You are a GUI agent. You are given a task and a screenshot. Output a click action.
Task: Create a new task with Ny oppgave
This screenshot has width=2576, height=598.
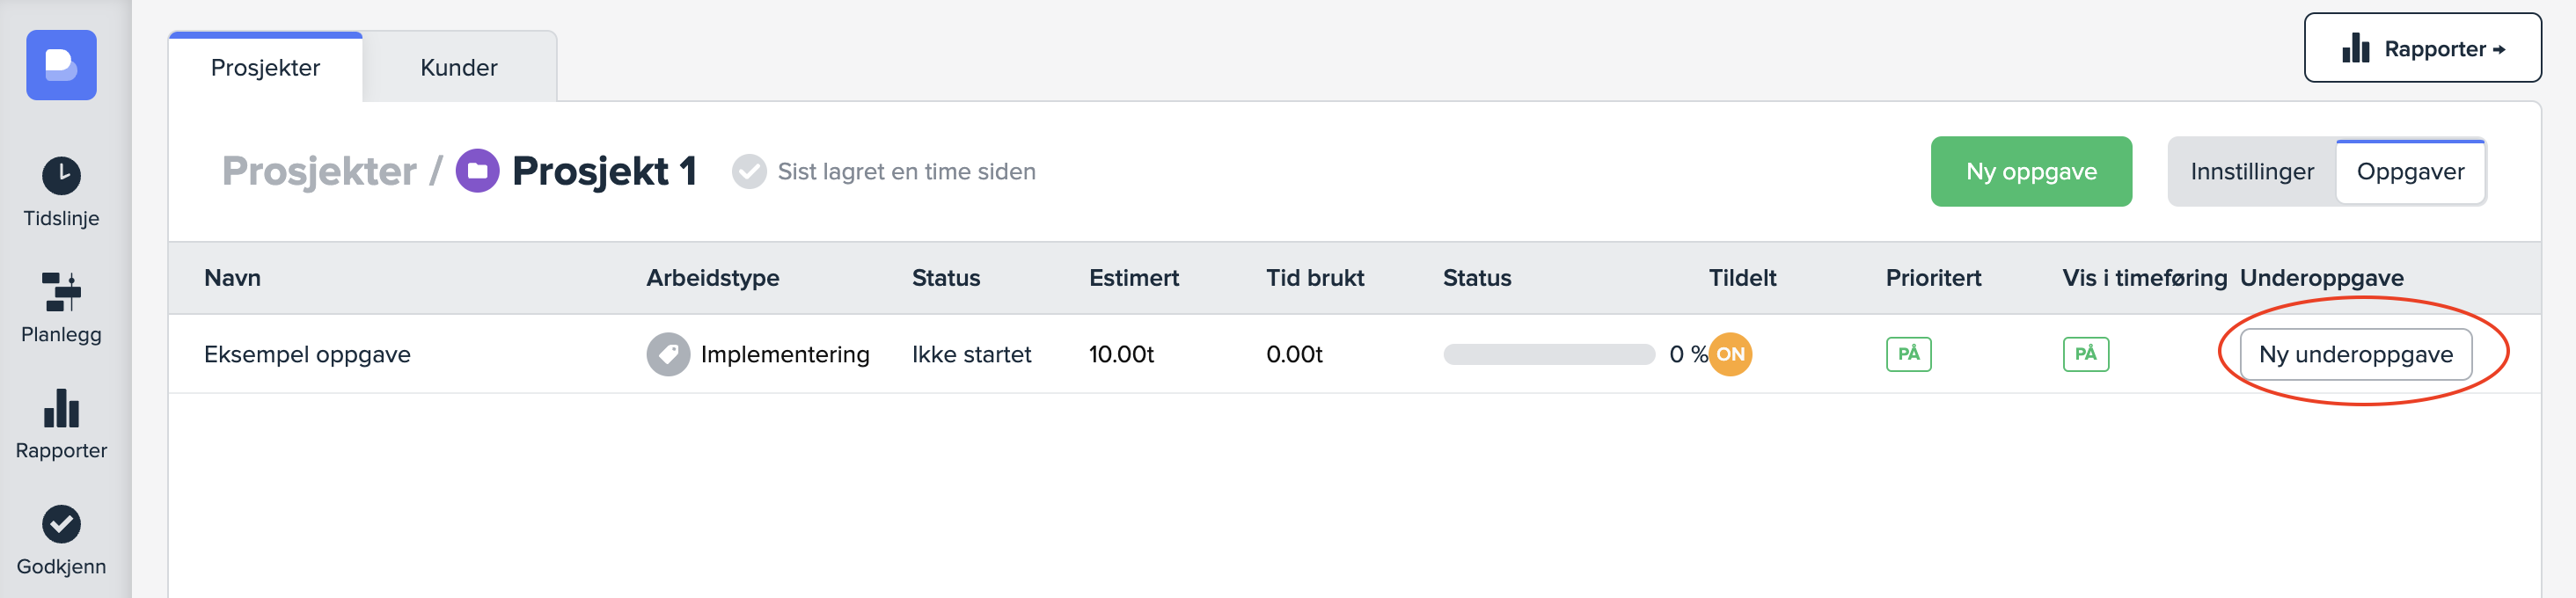[2030, 172]
